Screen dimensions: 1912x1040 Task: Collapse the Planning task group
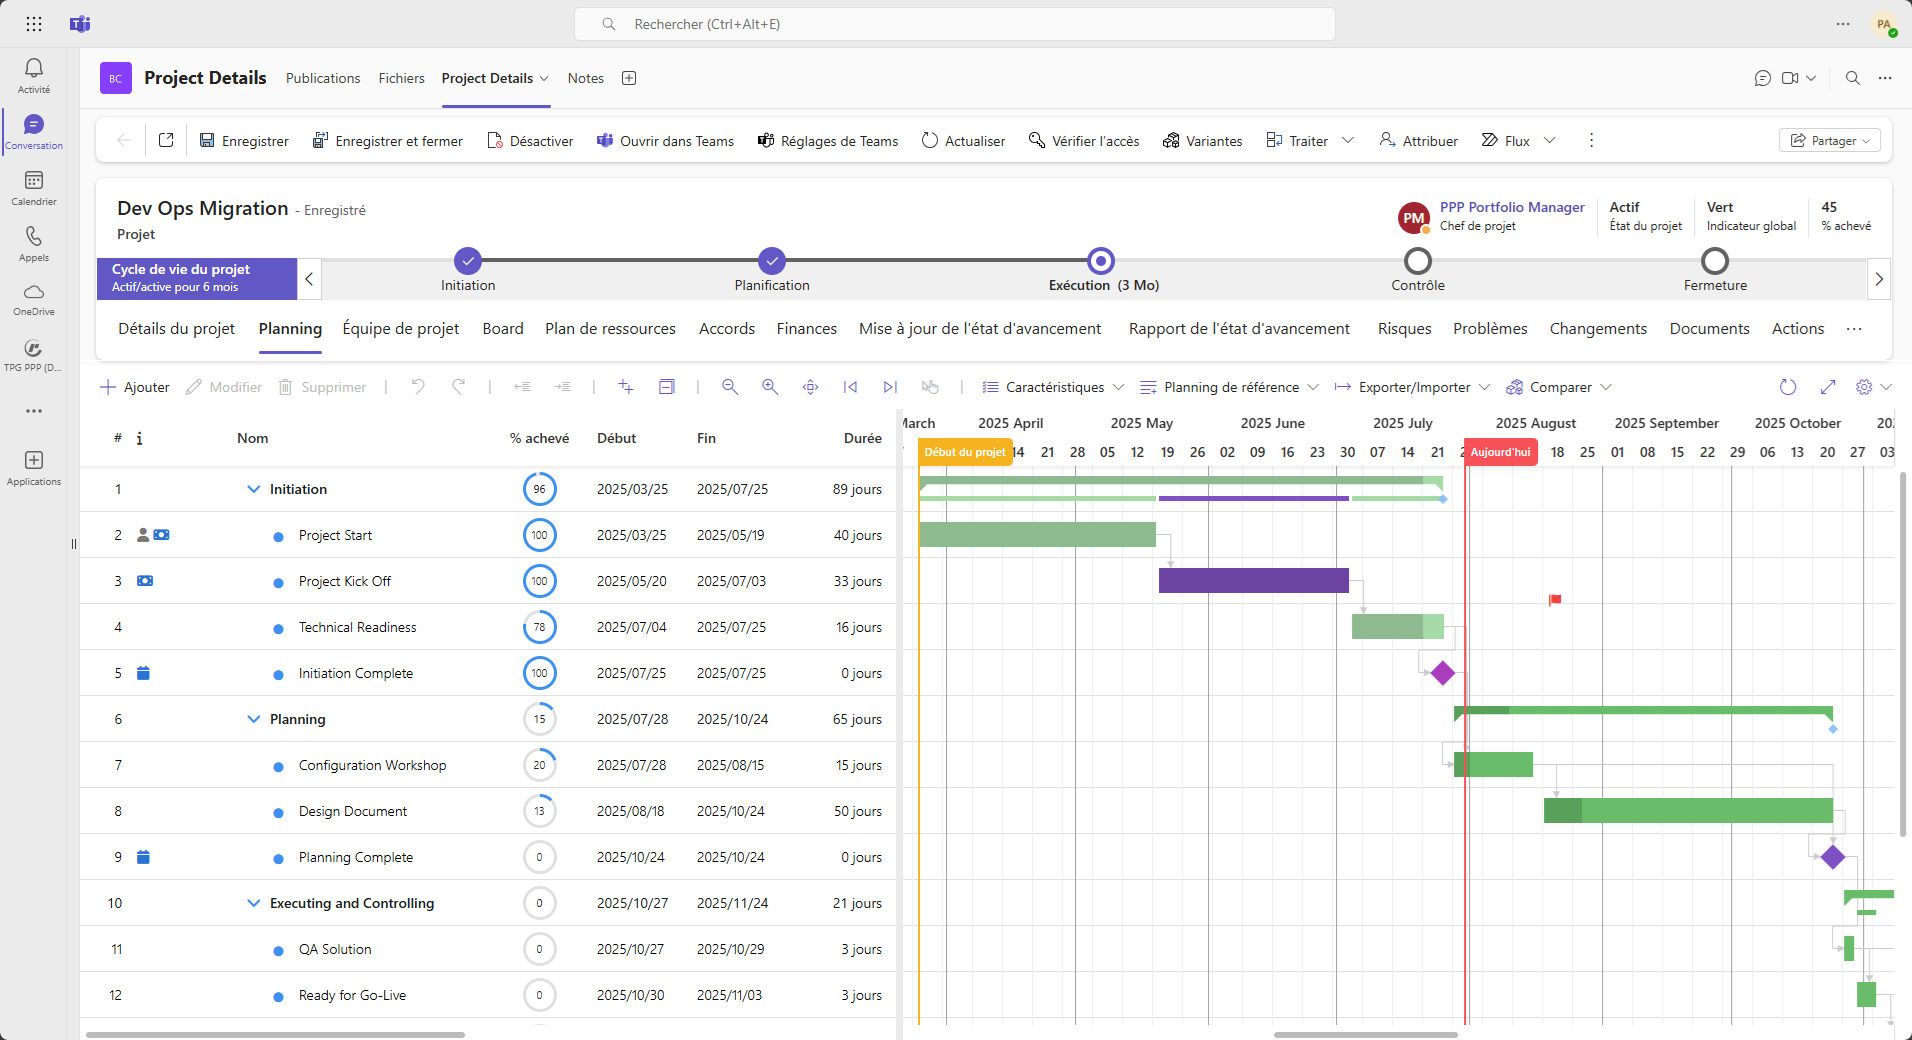(x=252, y=718)
